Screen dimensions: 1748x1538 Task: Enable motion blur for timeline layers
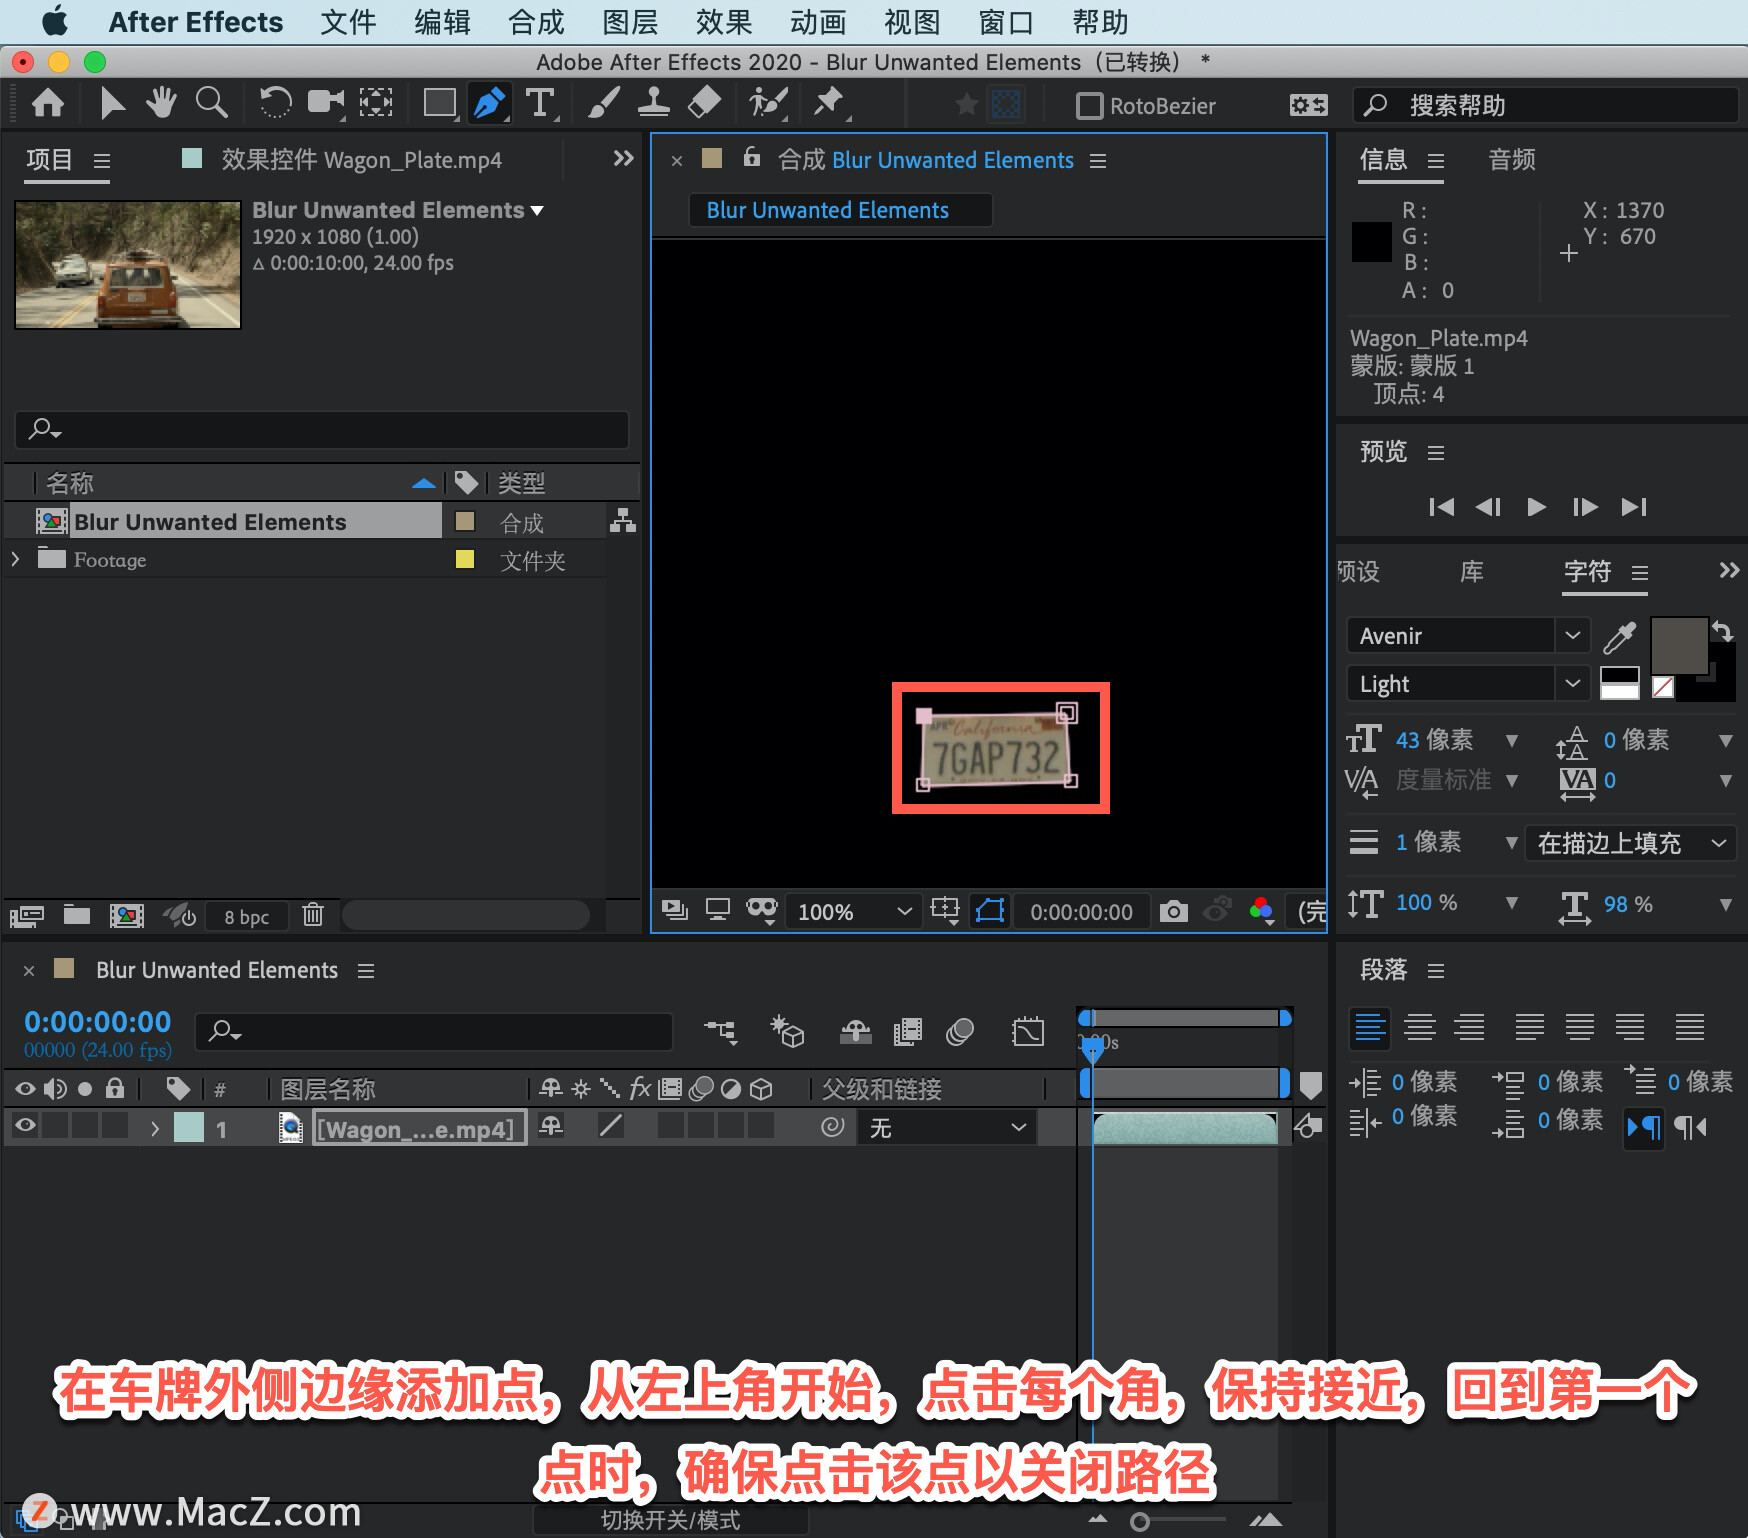(960, 1031)
